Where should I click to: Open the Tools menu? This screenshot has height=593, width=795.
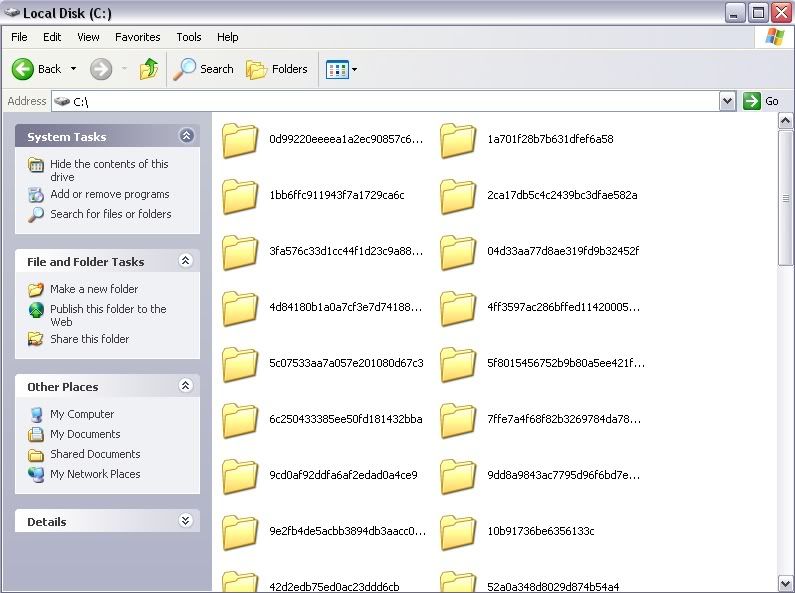tap(189, 37)
